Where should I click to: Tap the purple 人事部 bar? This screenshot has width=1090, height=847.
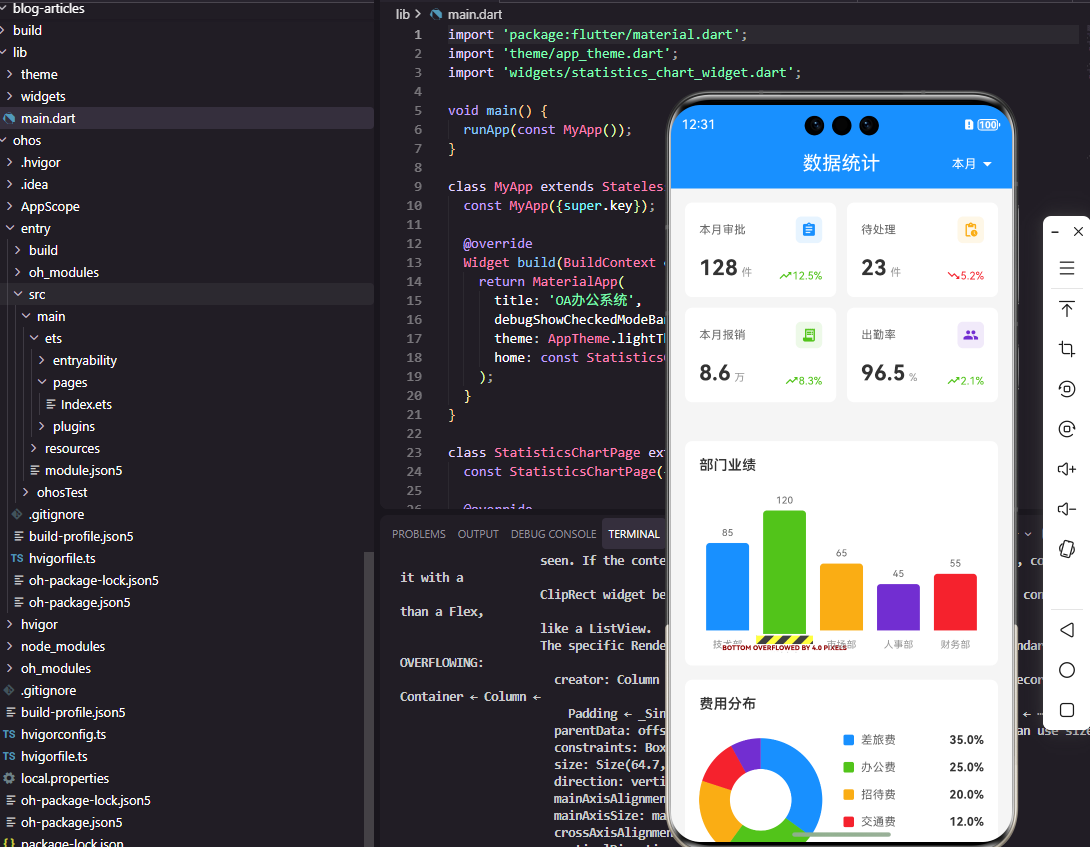point(898,607)
